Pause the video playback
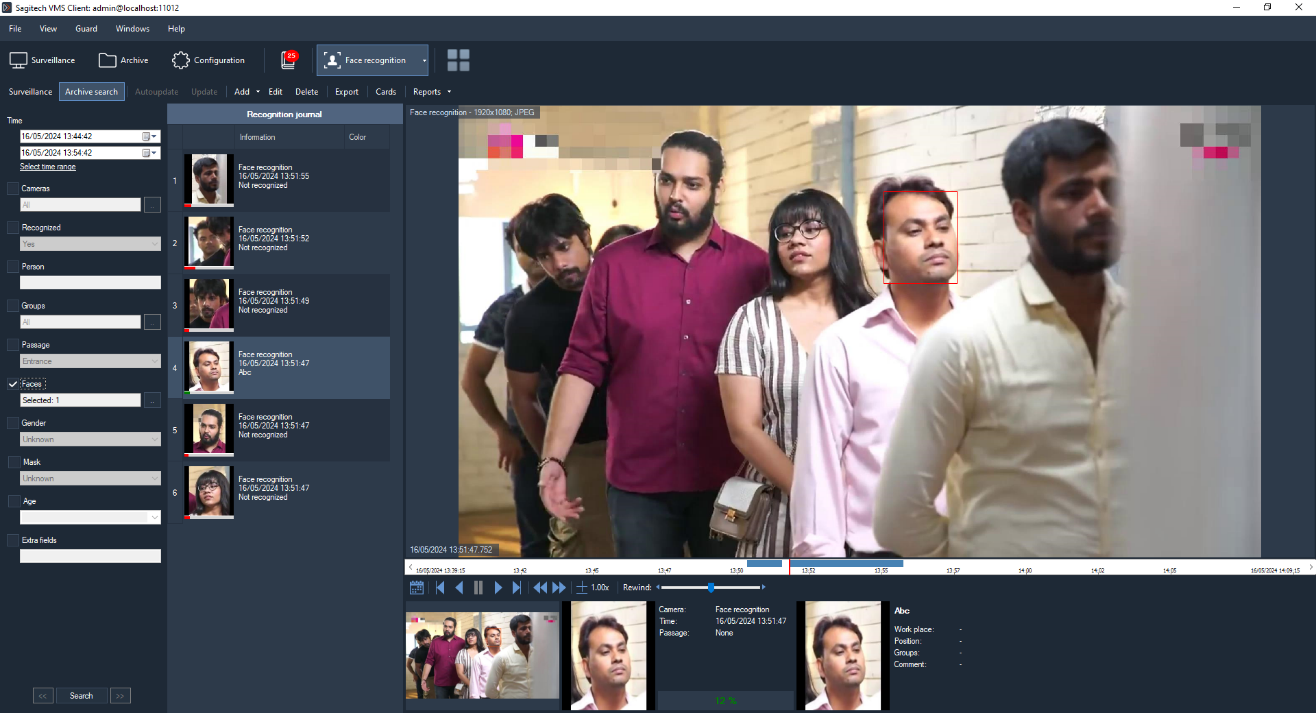Image resolution: width=1316 pixels, height=713 pixels. coord(478,588)
